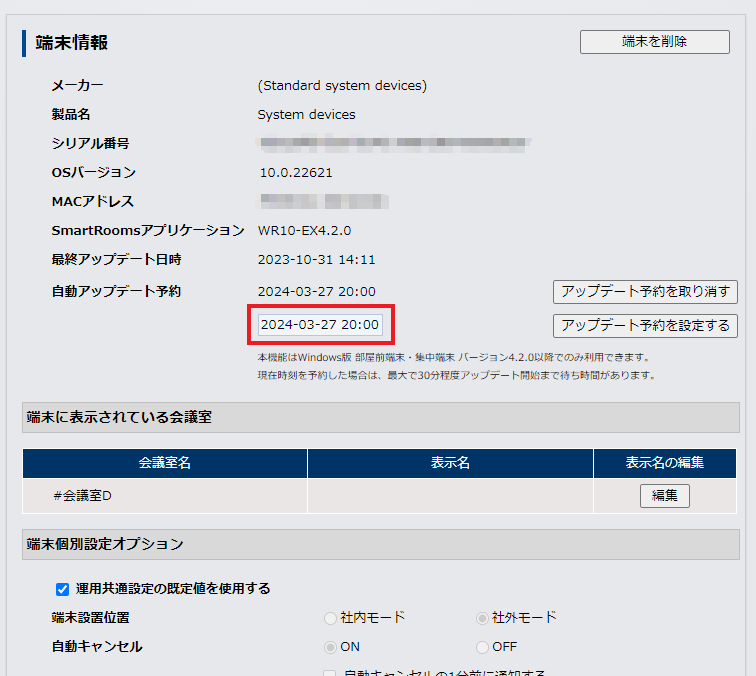
Task: Click the 端末情報 section heading
Action: tap(72, 42)
